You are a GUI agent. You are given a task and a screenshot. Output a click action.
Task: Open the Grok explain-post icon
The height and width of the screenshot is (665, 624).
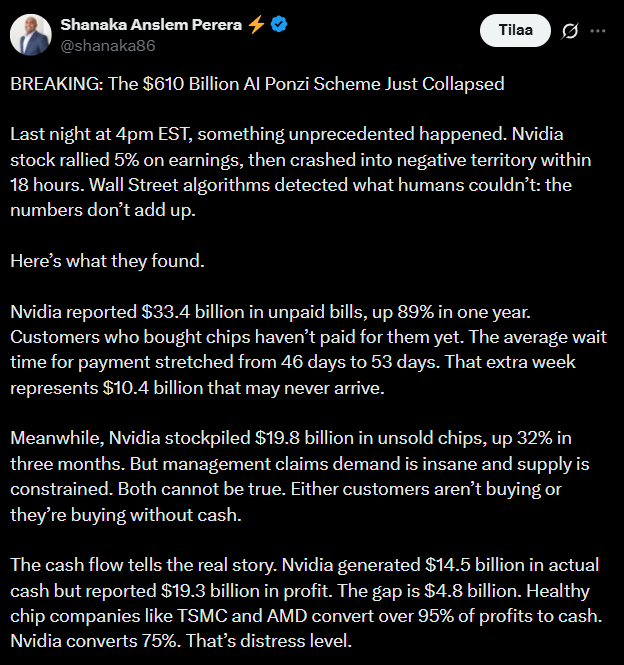tap(570, 31)
